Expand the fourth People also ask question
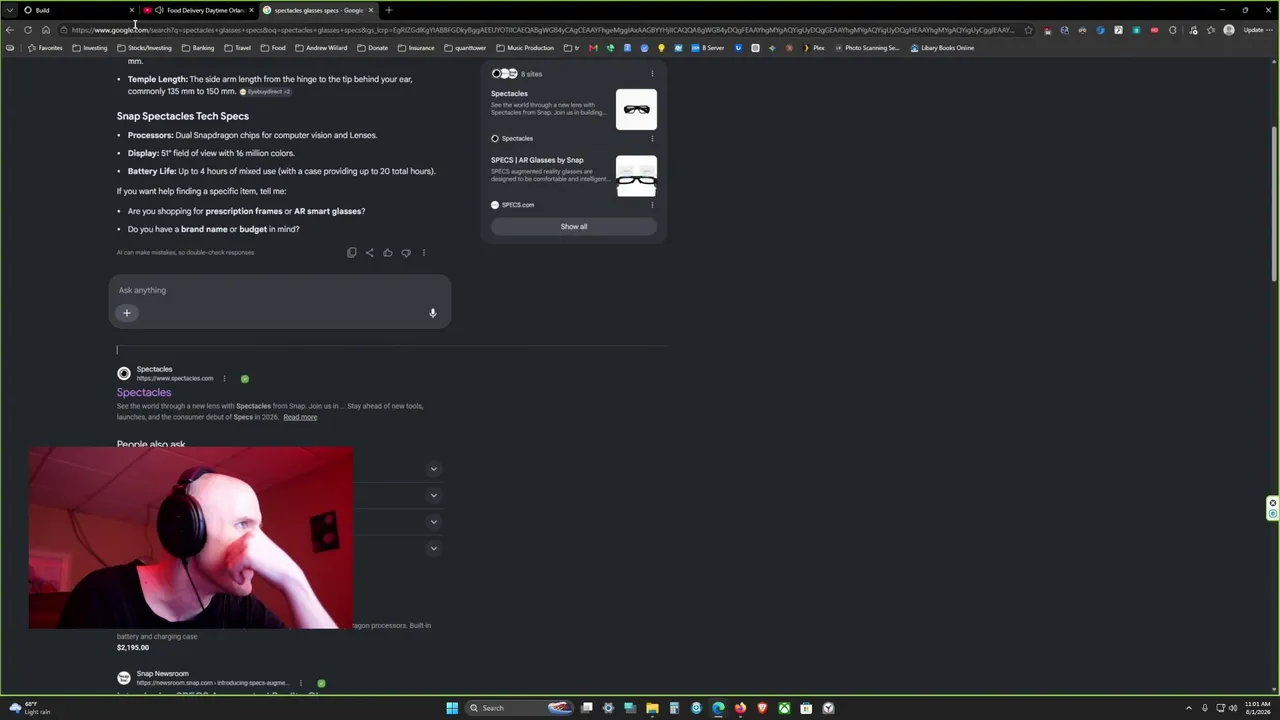The width and height of the screenshot is (1280, 720). click(x=433, y=548)
